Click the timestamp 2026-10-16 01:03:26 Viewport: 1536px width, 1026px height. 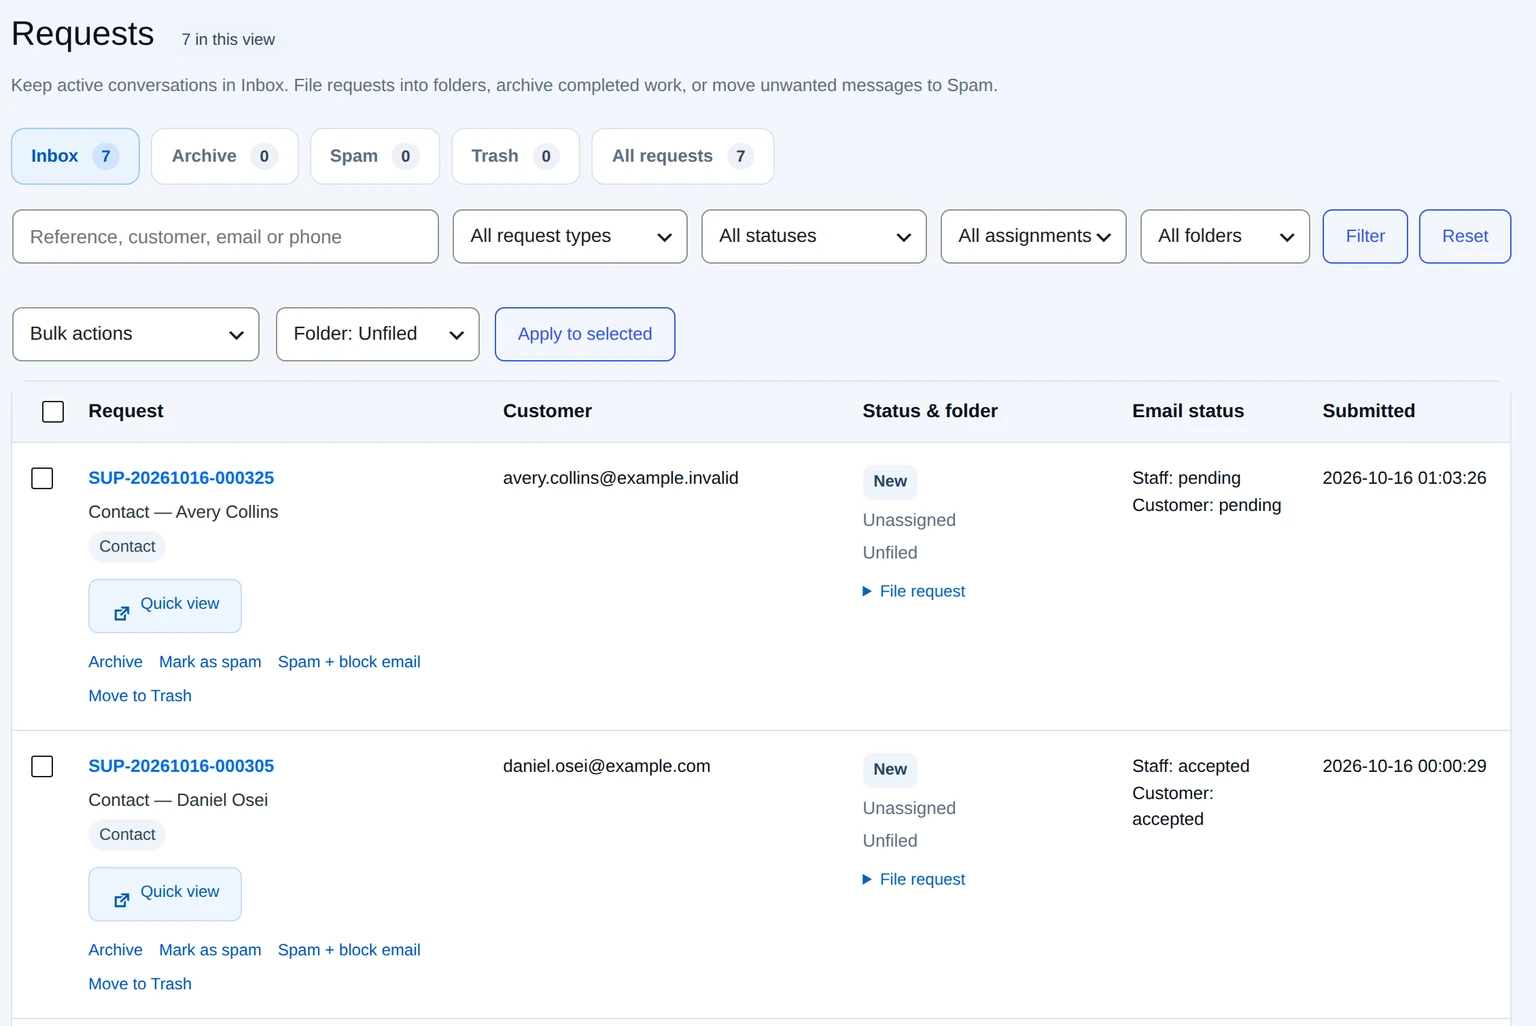[x=1404, y=478]
